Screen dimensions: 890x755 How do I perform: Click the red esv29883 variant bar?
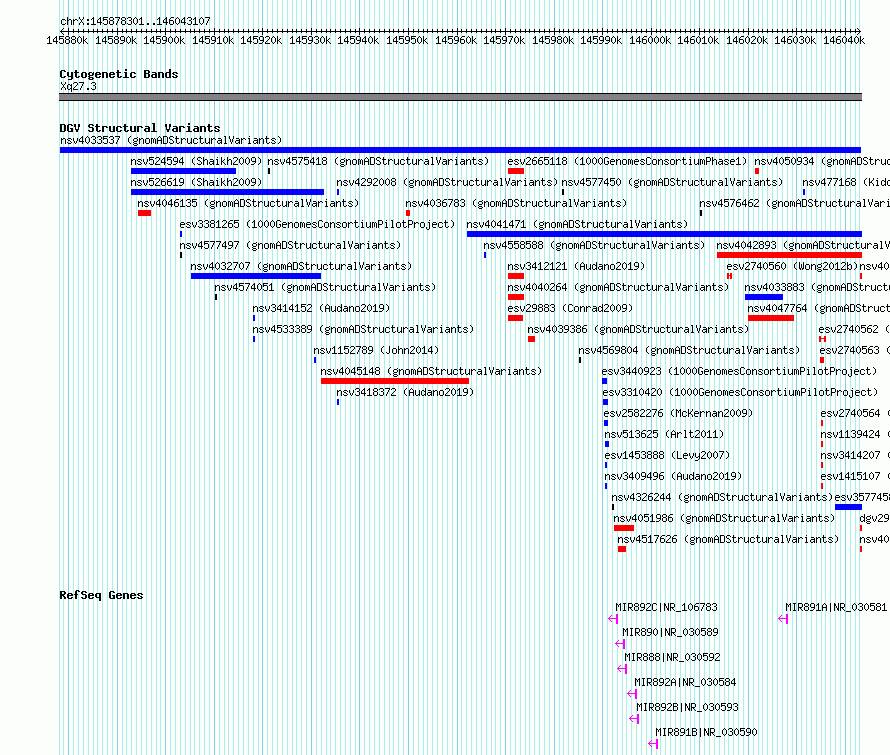coord(515,318)
